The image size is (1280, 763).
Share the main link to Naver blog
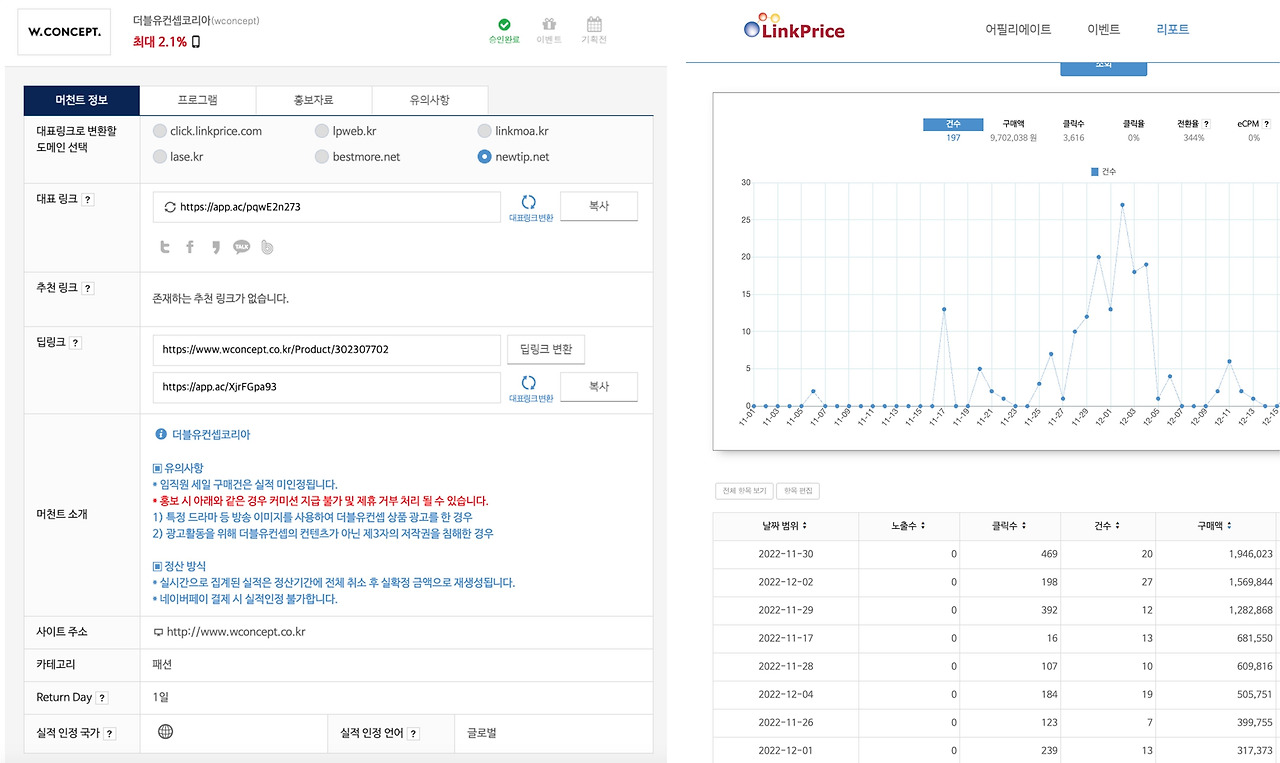click(x=267, y=247)
